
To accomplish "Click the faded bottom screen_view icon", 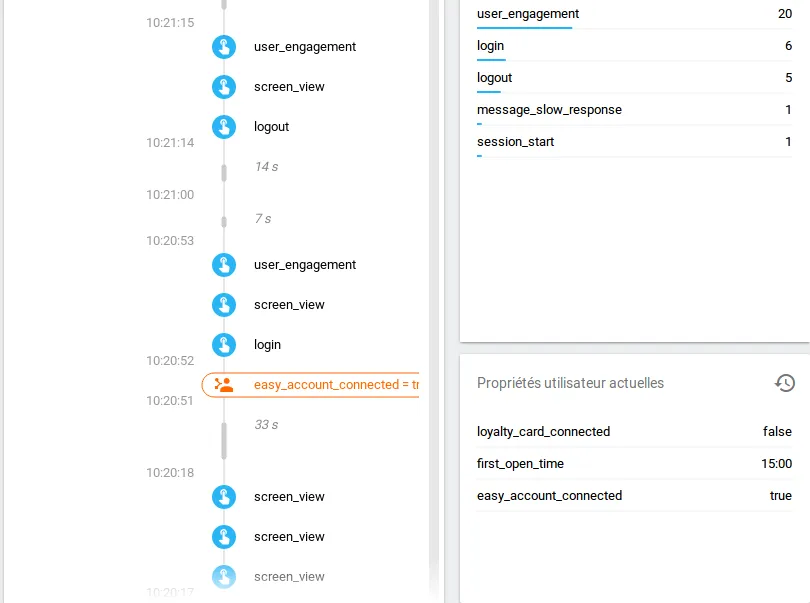I will coord(224,577).
